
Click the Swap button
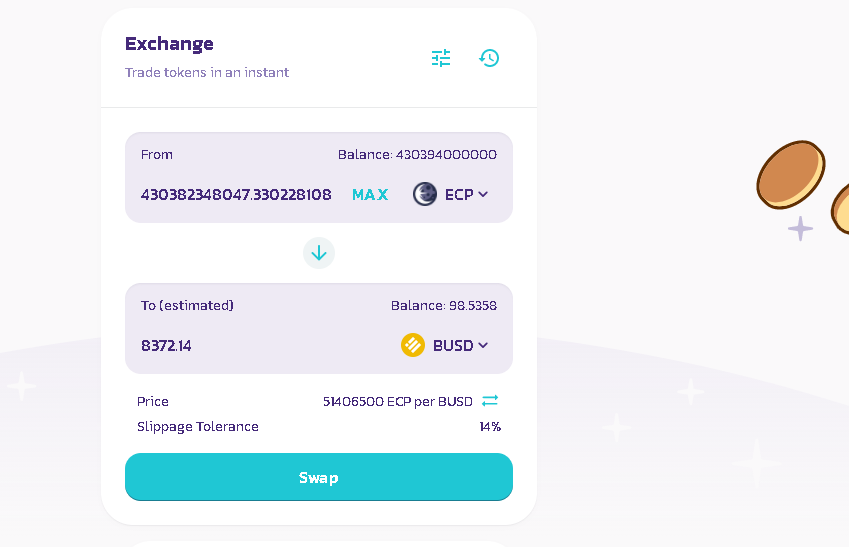(x=319, y=477)
